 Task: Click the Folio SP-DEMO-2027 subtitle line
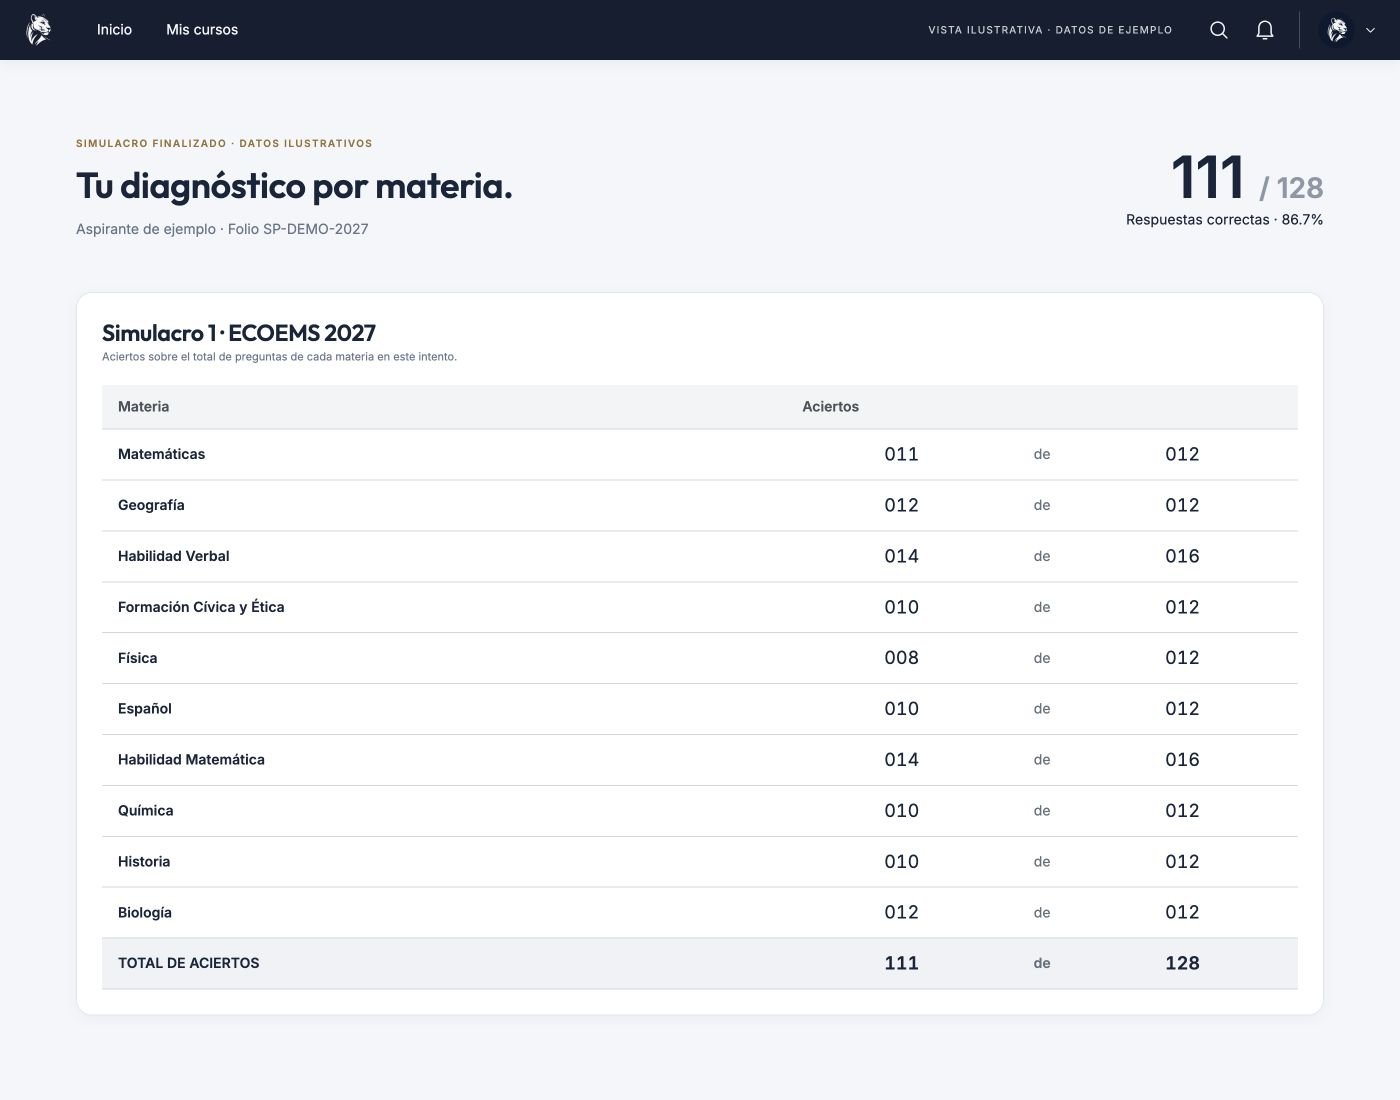[222, 229]
